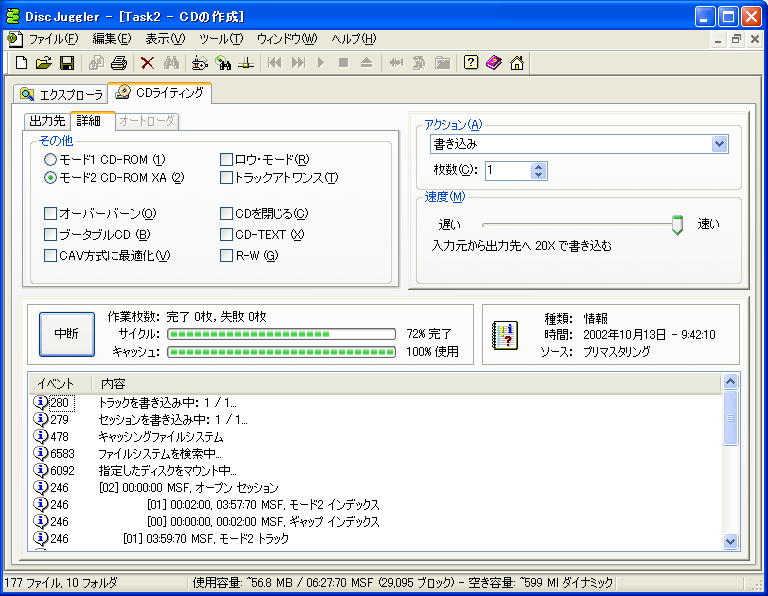
Task: Click the inner document minimize button
Action: [x=718, y=40]
